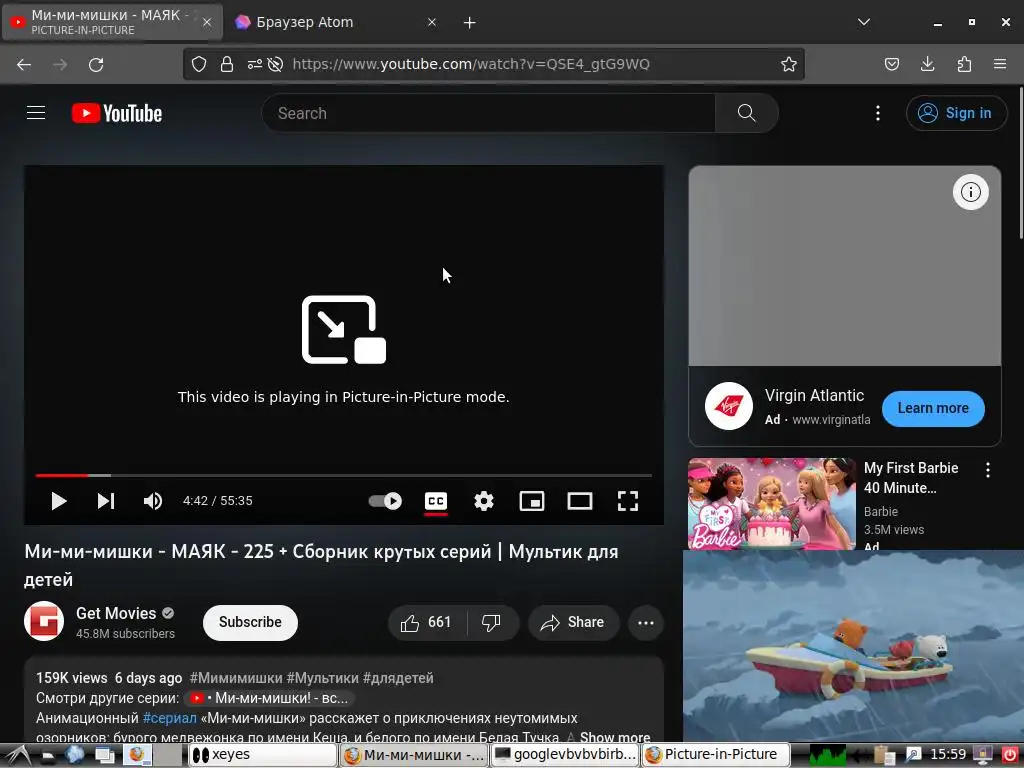
Task: Open the extensions puzzle icon
Action: pos(964,64)
